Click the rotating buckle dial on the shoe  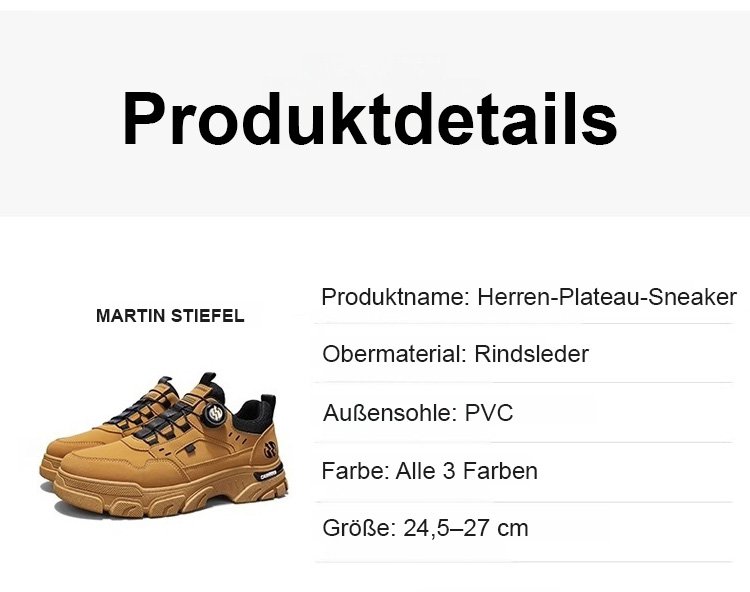(218, 410)
